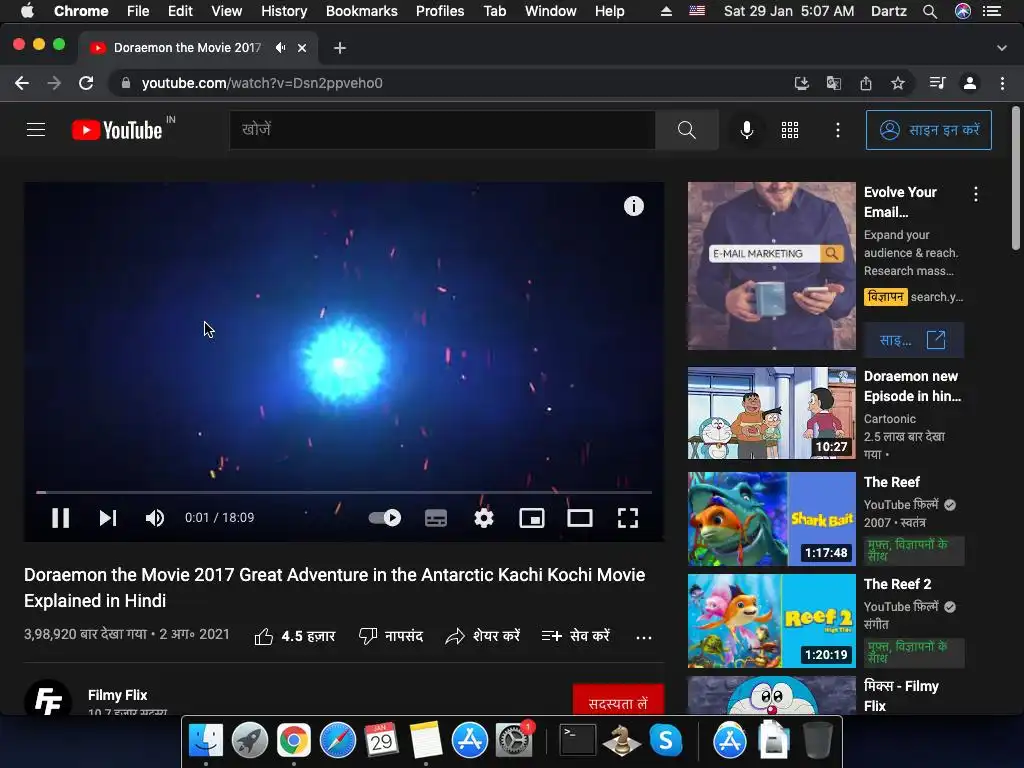The height and width of the screenshot is (768, 1024).
Task: Like the video with thumbs up
Action: (x=295, y=636)
